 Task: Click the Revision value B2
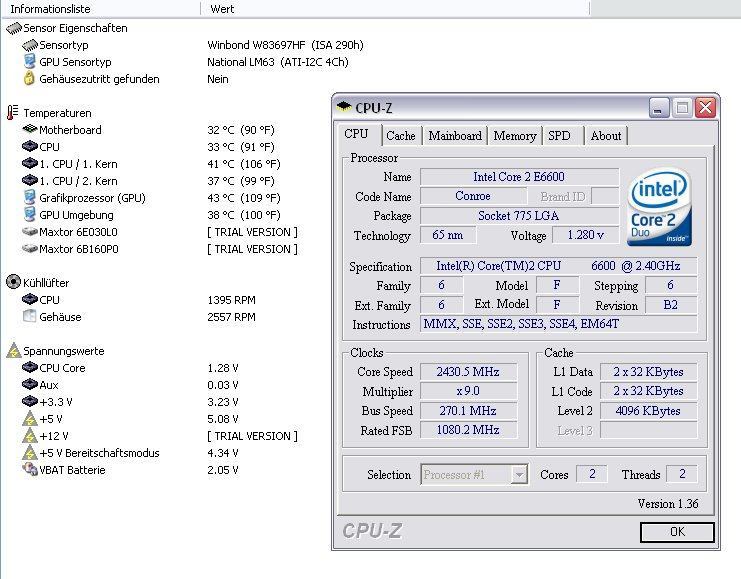pos(671,304)
